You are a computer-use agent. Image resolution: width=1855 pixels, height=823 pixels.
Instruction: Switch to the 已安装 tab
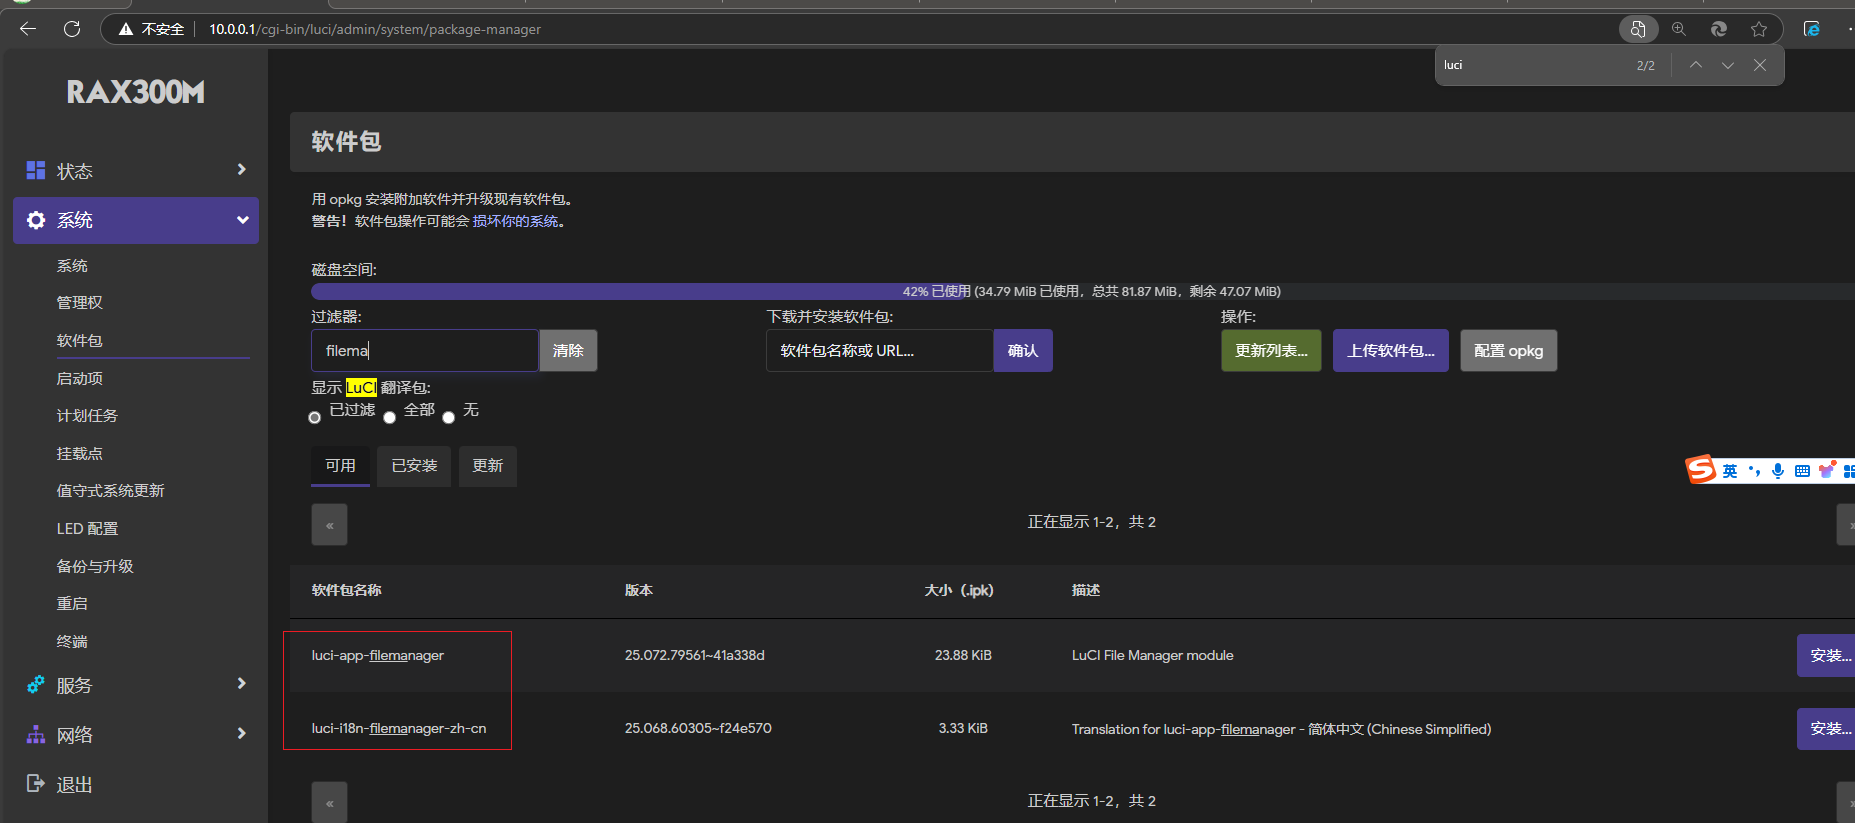(414, 466)
